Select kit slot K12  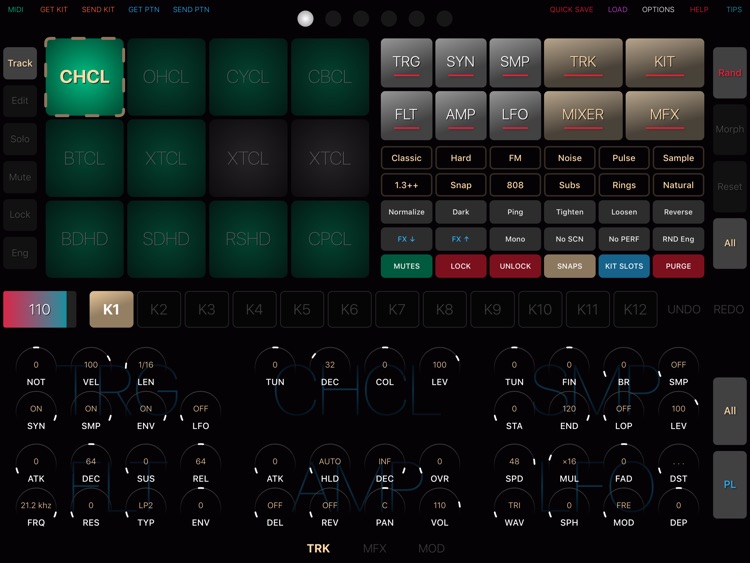pyautogui.click(x=635, y=309)
